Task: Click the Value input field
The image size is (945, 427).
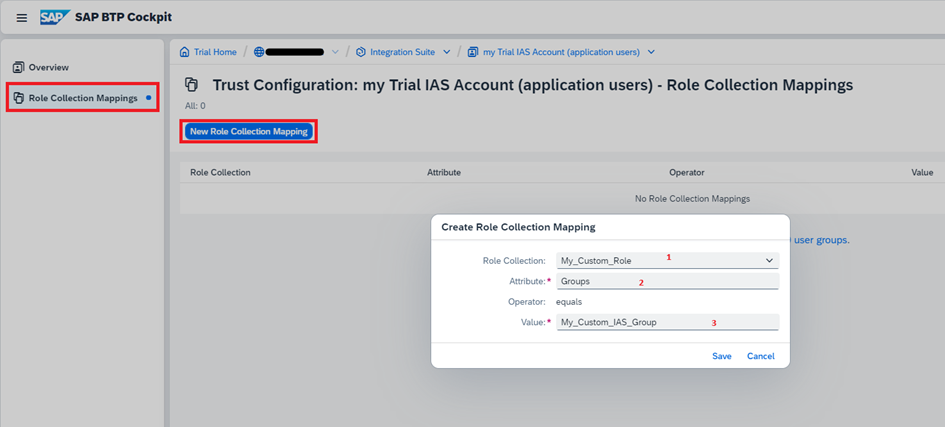Action: tap(668, 322)
